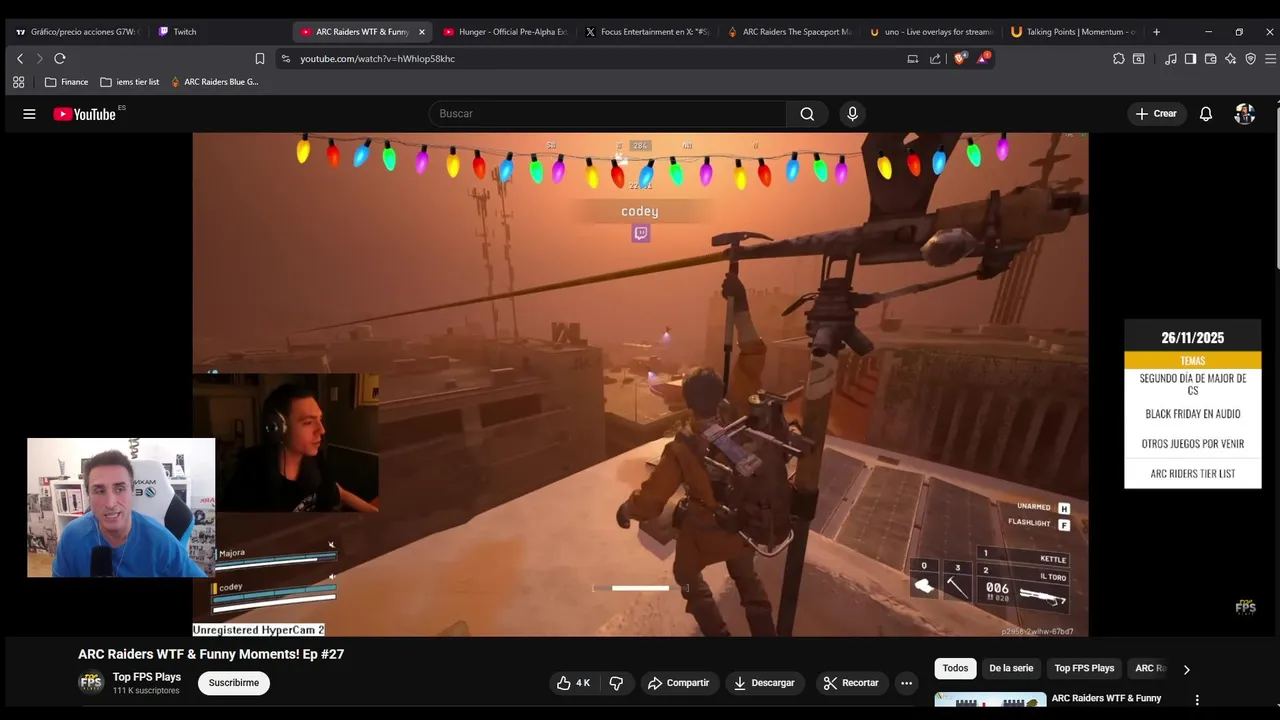Viewport: 1280px width, 720px height.
Task: Click the share page icon in address bar
Action: [x=935, y=59]
